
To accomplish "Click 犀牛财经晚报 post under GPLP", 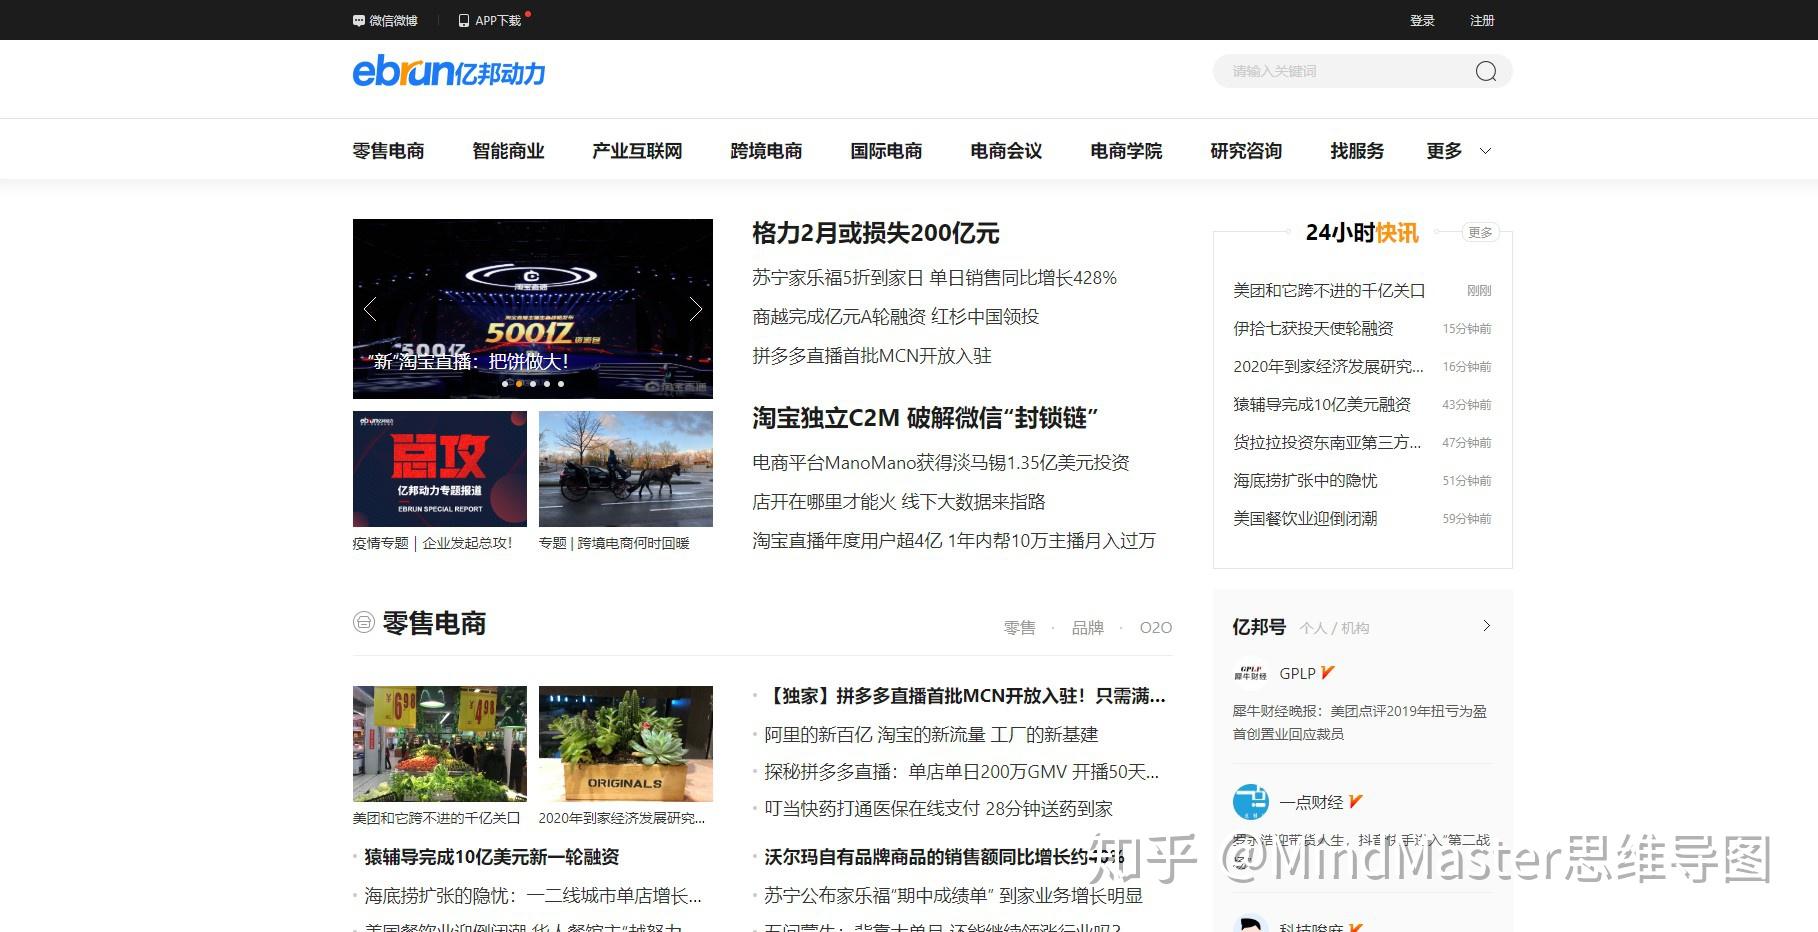I will 1360,722.
